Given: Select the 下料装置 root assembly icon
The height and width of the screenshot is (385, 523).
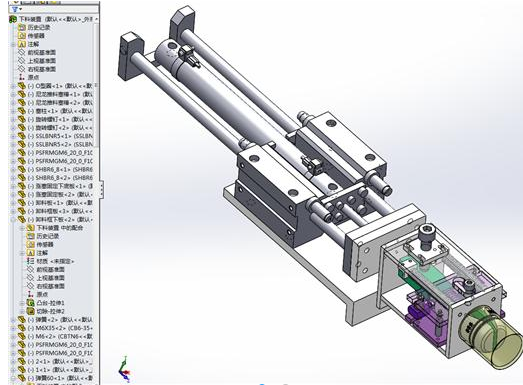Looking at the screenshot, I should (x=13, y=19).
